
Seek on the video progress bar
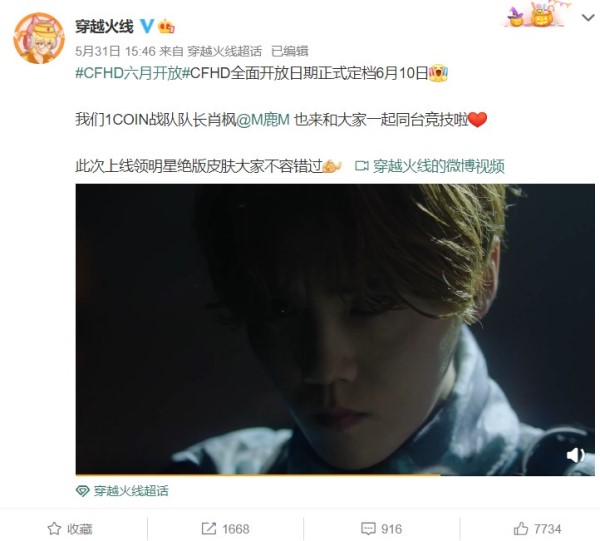(335, 475)
